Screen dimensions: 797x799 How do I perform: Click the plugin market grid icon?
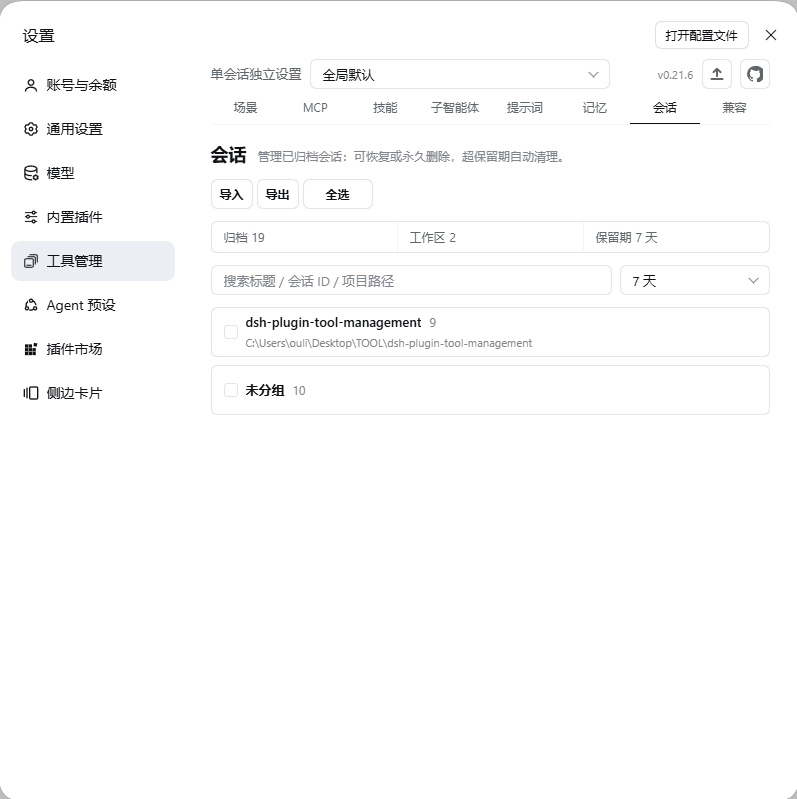(31, 349)
